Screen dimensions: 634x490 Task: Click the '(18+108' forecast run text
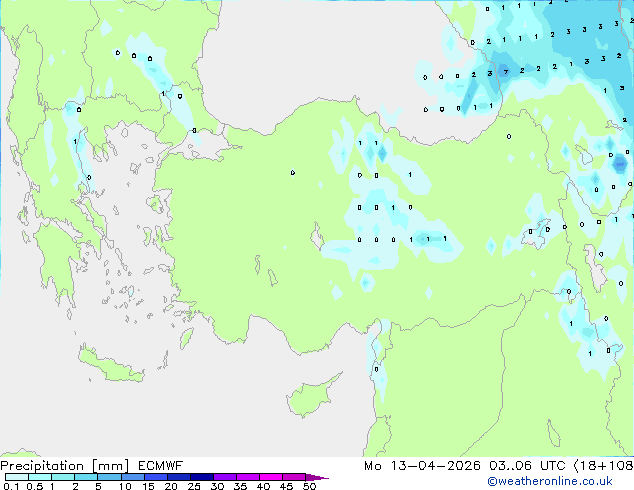(x=603, y=466)
